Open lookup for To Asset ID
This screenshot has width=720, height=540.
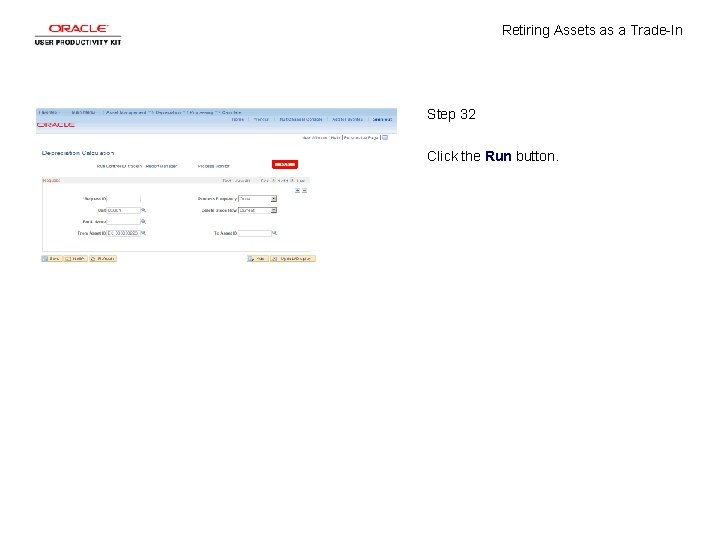275,233
